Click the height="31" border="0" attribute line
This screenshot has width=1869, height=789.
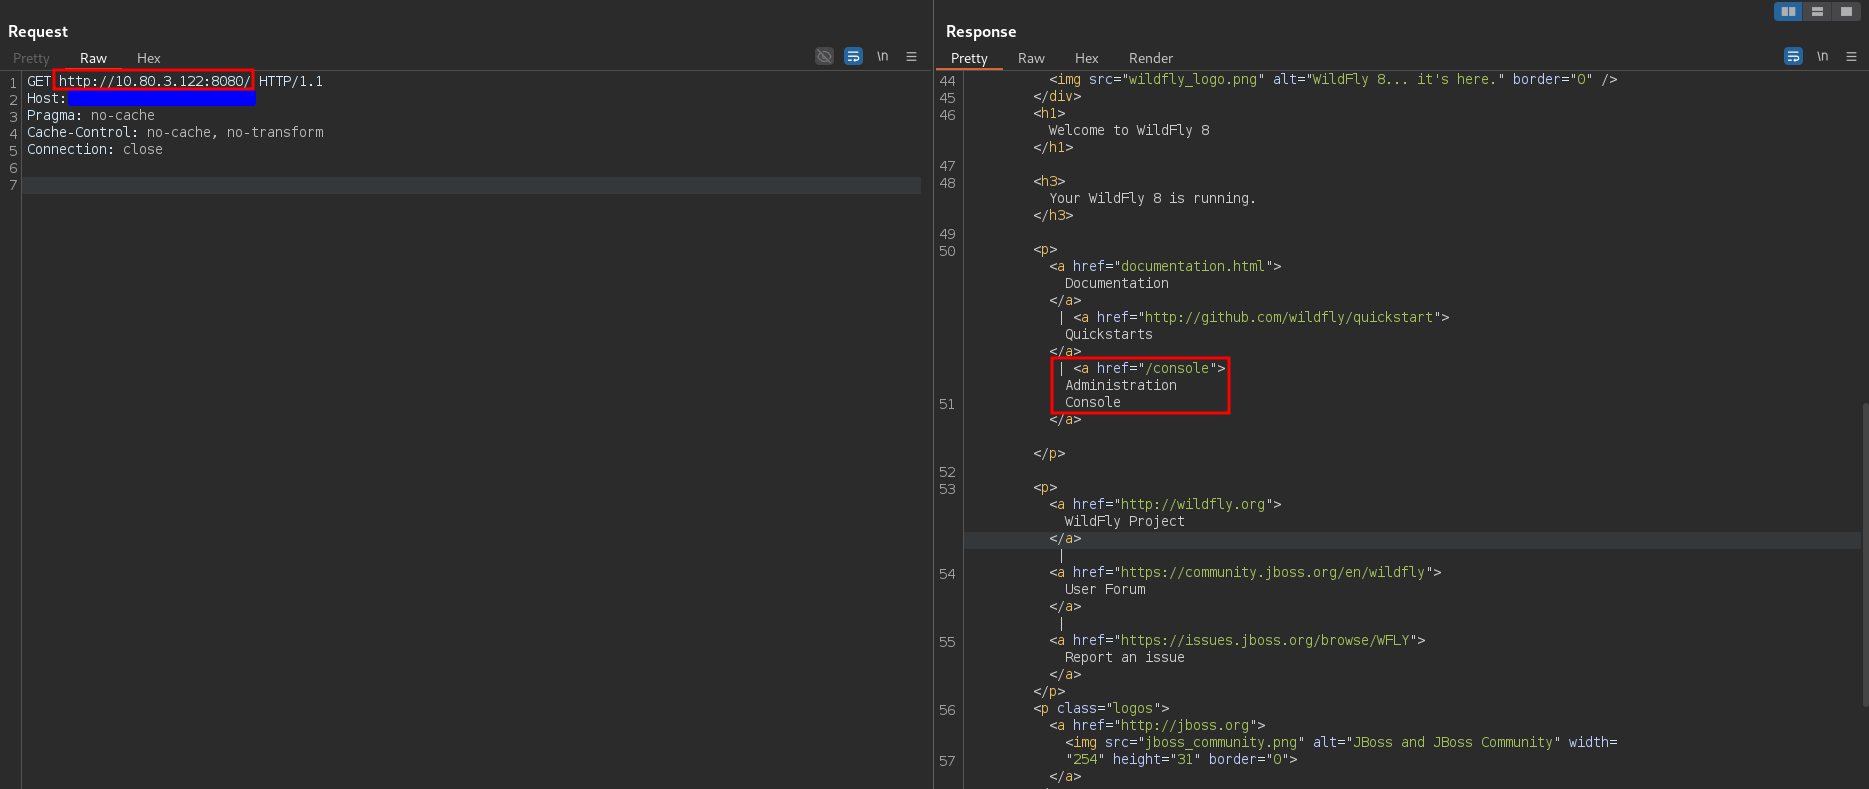(x=1181, y=759)
